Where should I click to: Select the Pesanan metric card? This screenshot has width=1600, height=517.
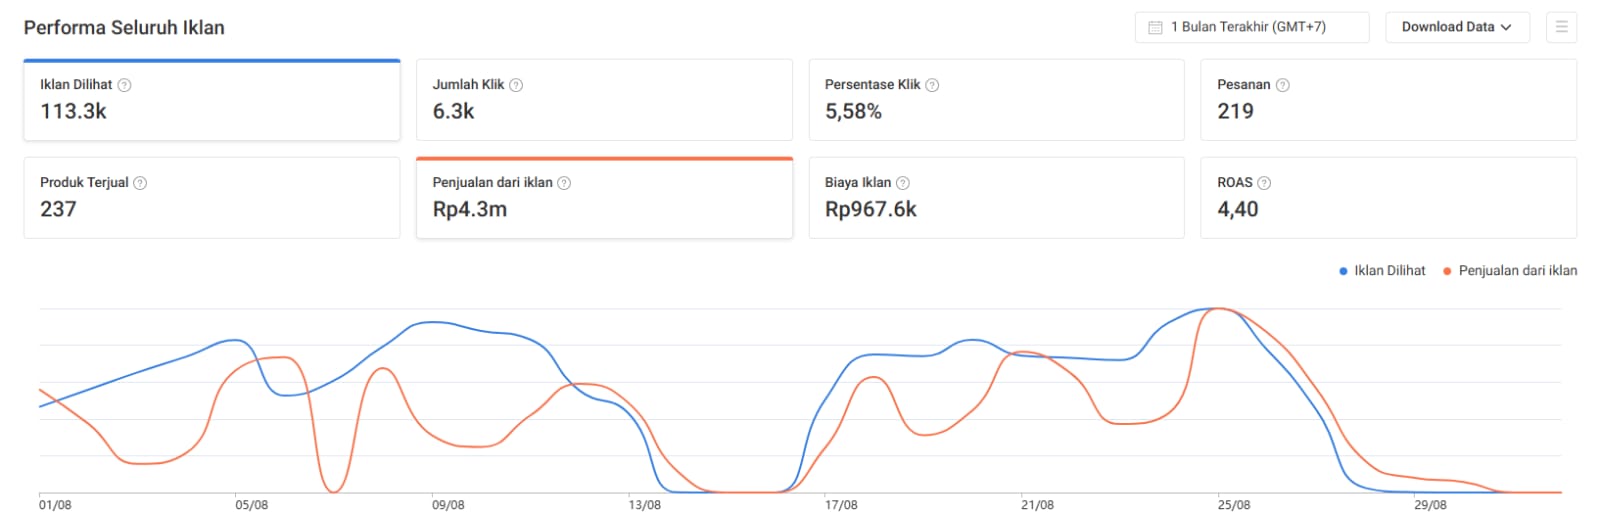[1388, 100]
